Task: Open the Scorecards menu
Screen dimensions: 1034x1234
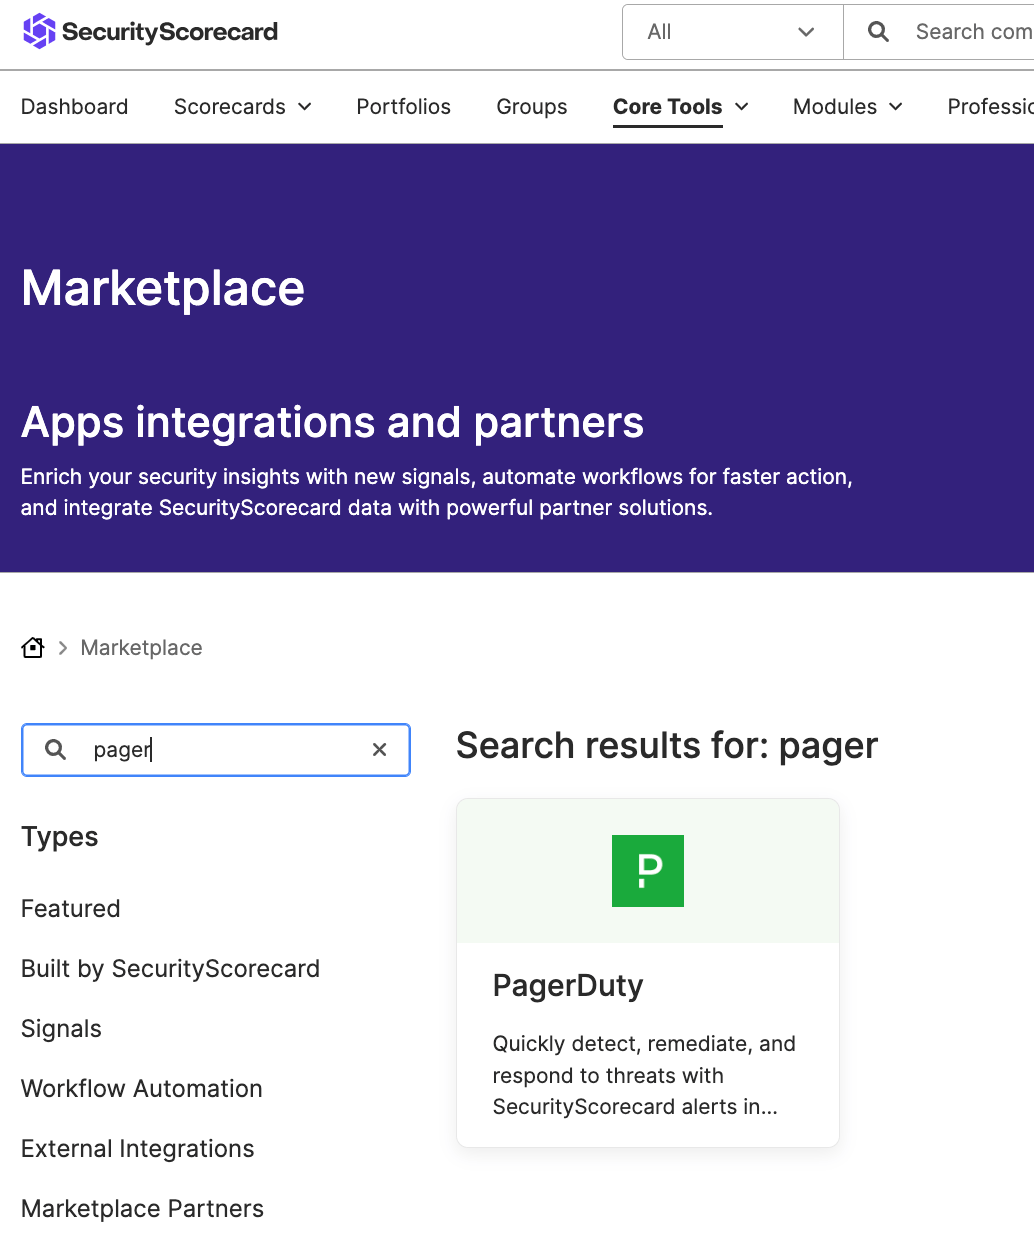Action: tap(242, 106)
